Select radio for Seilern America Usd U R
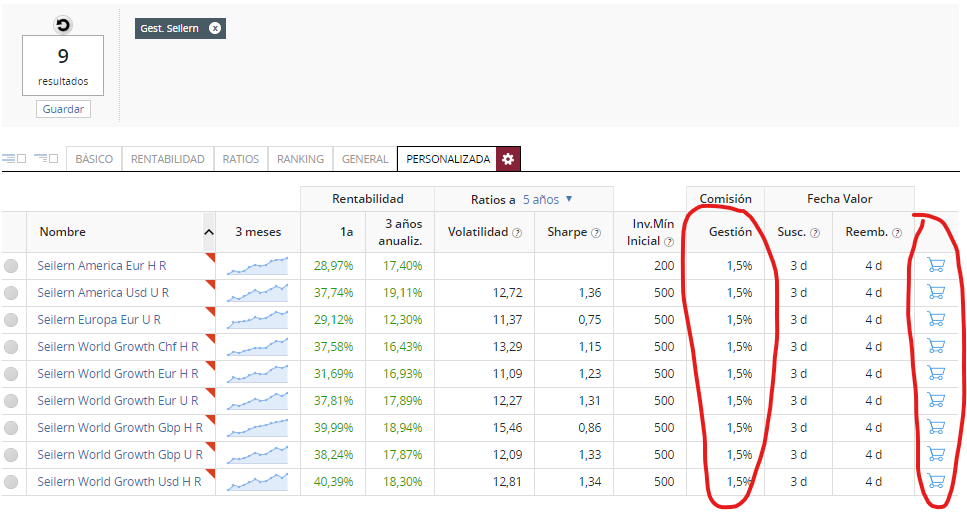The width and height of the screenshot is (967, 512). pyautogui.click(x=11, y=293)
